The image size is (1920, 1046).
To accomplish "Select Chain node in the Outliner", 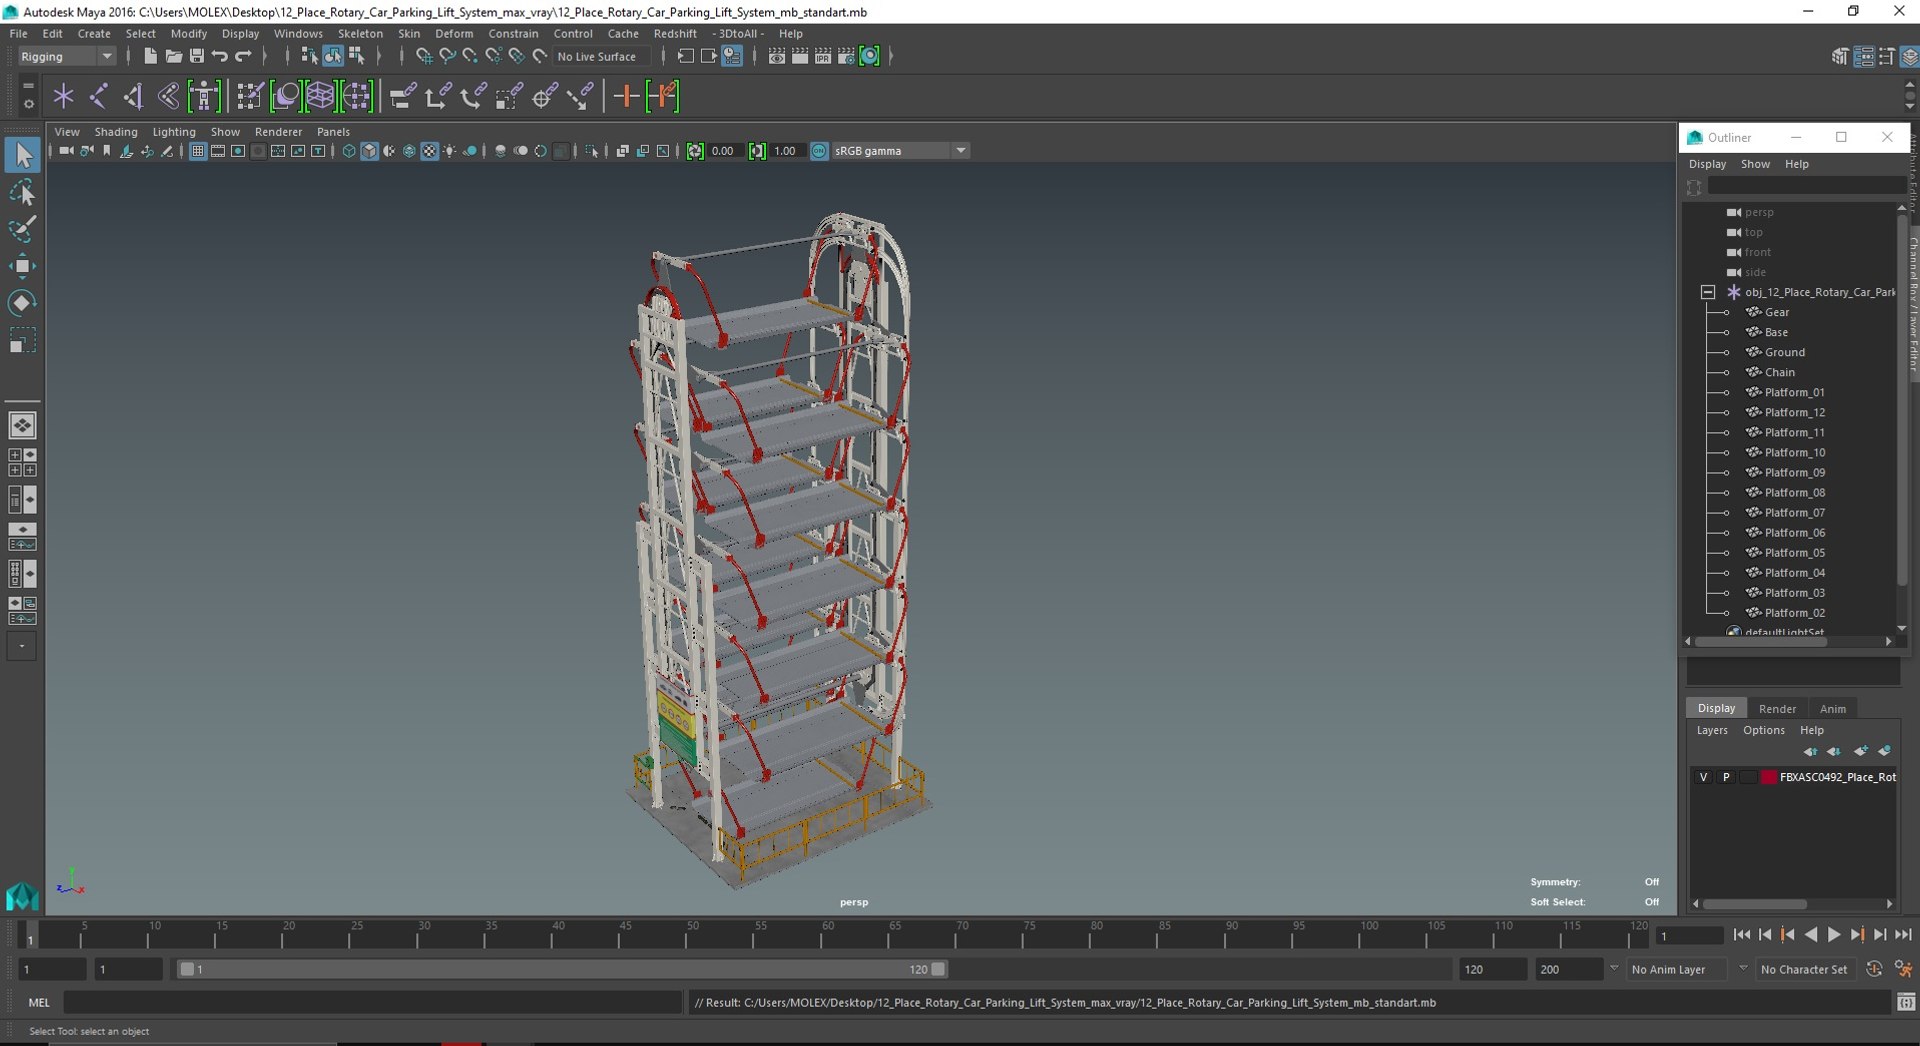I will [x=1779, y=372].
